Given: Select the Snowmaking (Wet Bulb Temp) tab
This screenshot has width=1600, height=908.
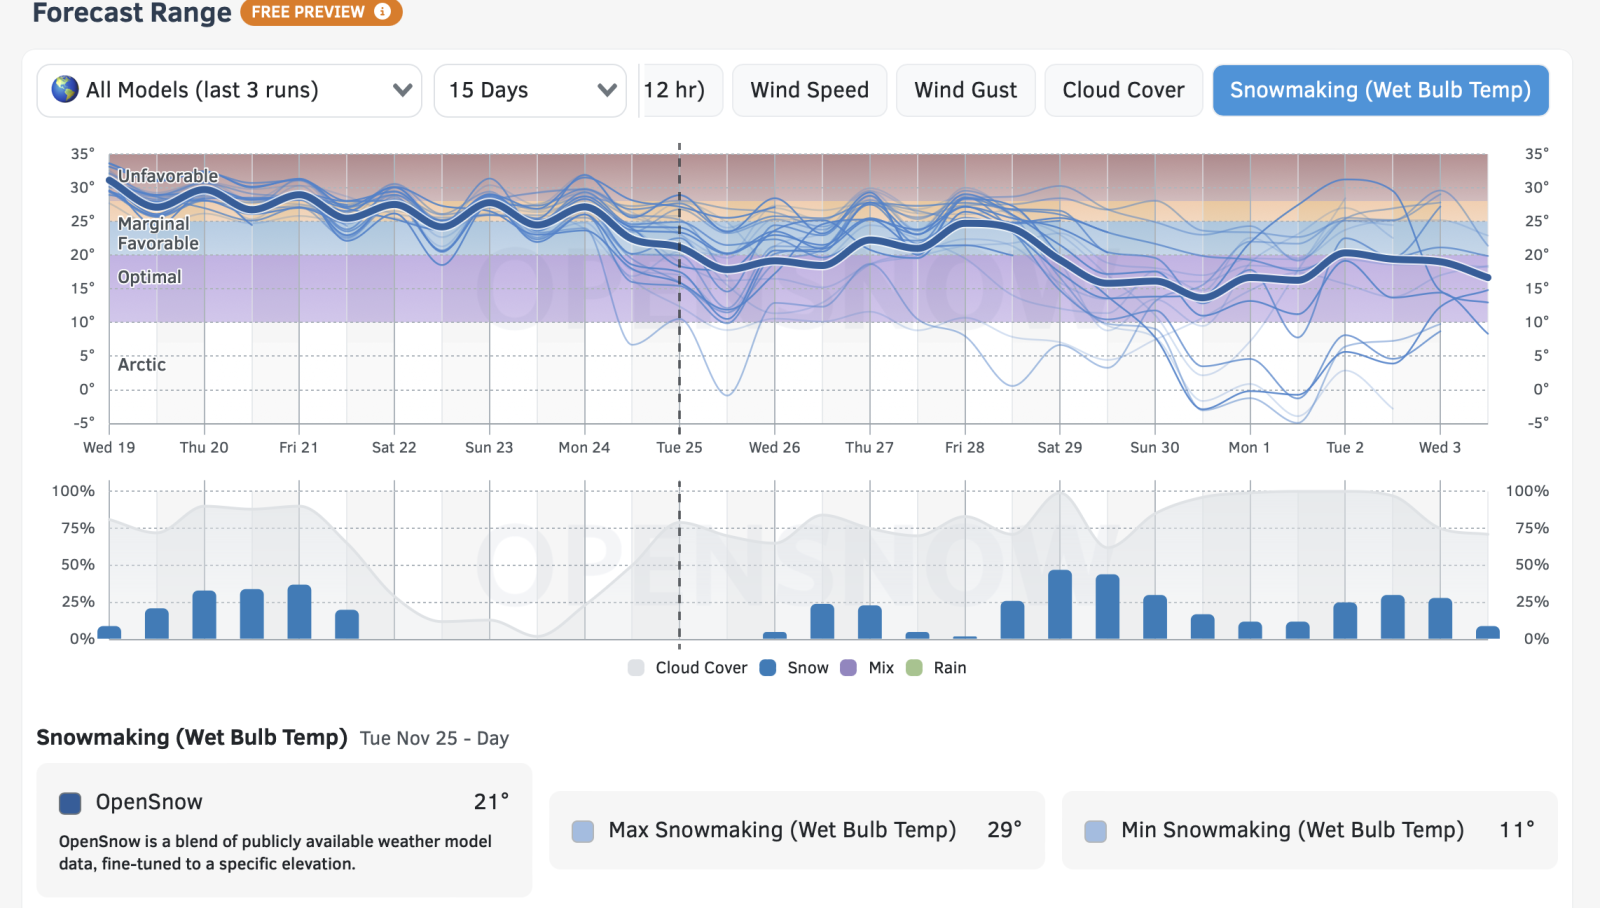Looking at the screenshot, I should click(1380, 90).
